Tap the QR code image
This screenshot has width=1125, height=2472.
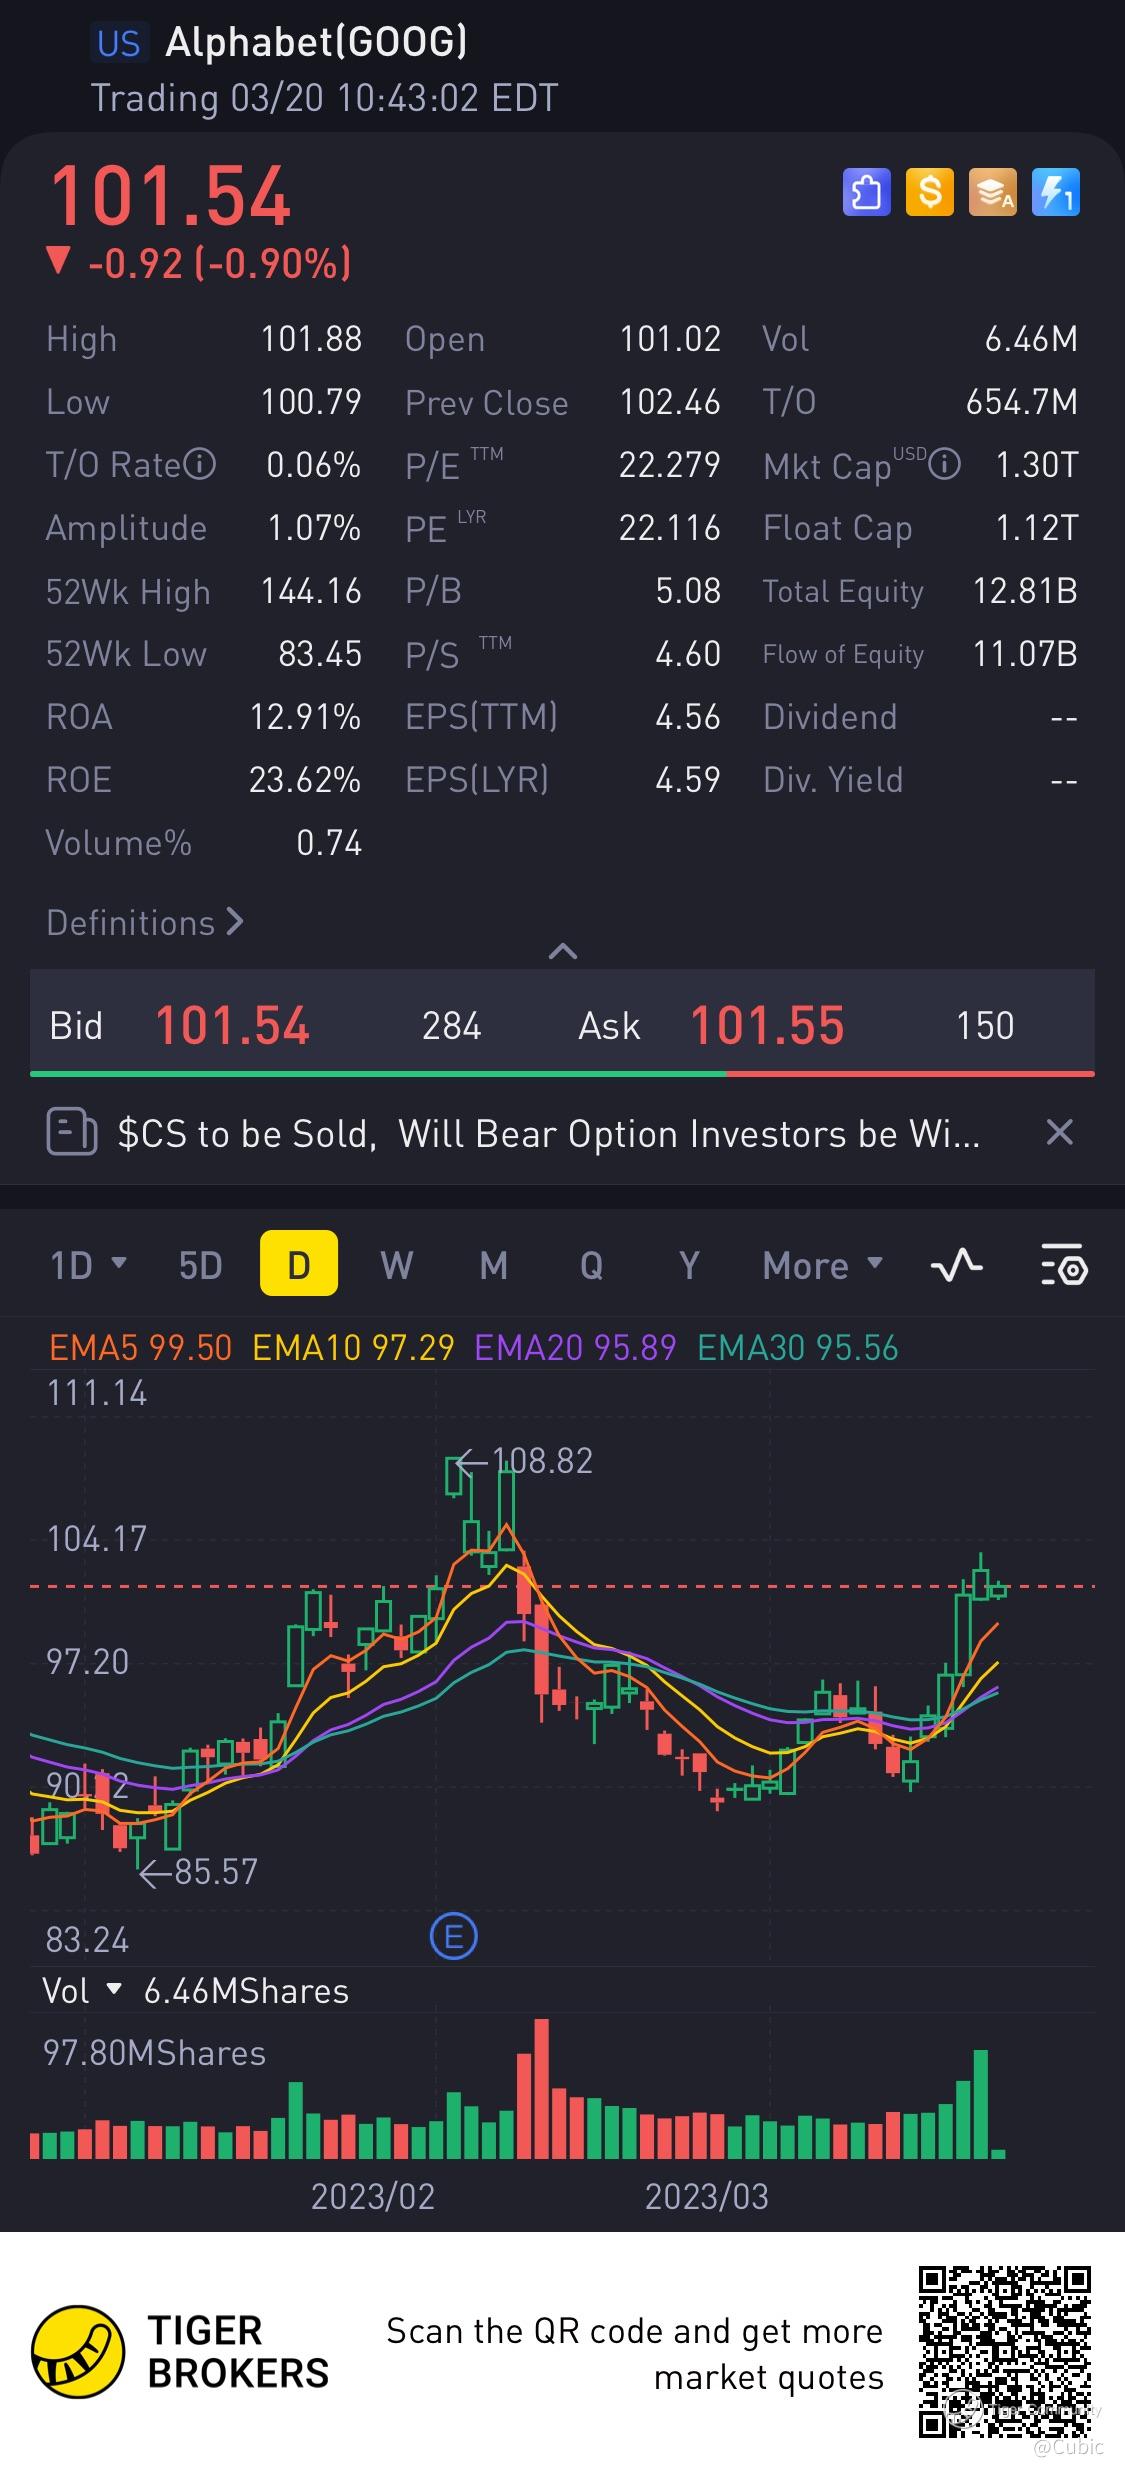1005,2352
